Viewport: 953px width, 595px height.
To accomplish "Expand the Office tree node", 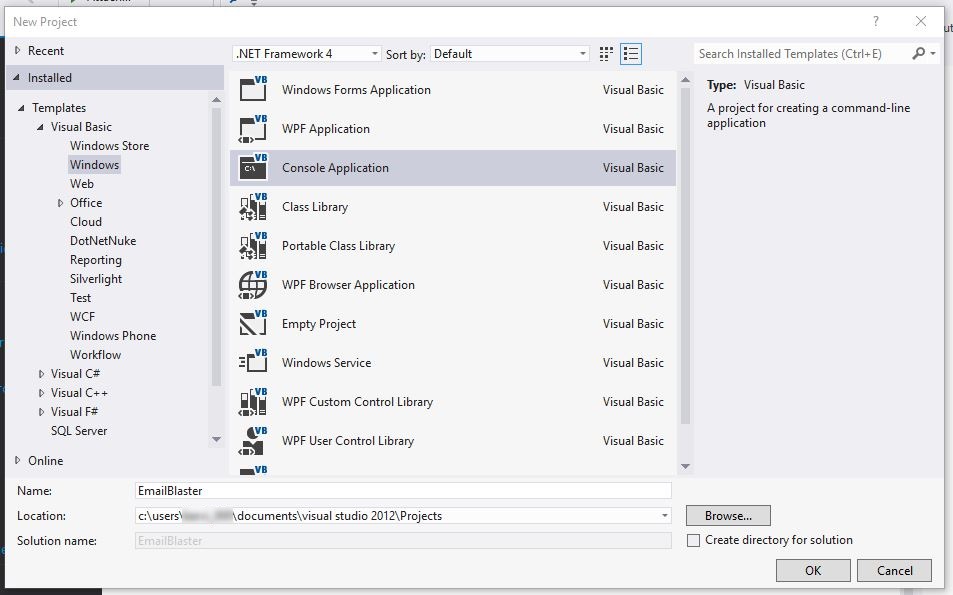I will point(60,203).
